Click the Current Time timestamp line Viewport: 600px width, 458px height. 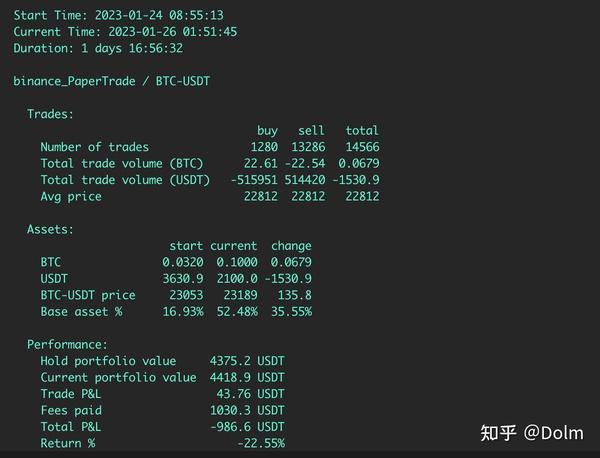click(125, 32)
